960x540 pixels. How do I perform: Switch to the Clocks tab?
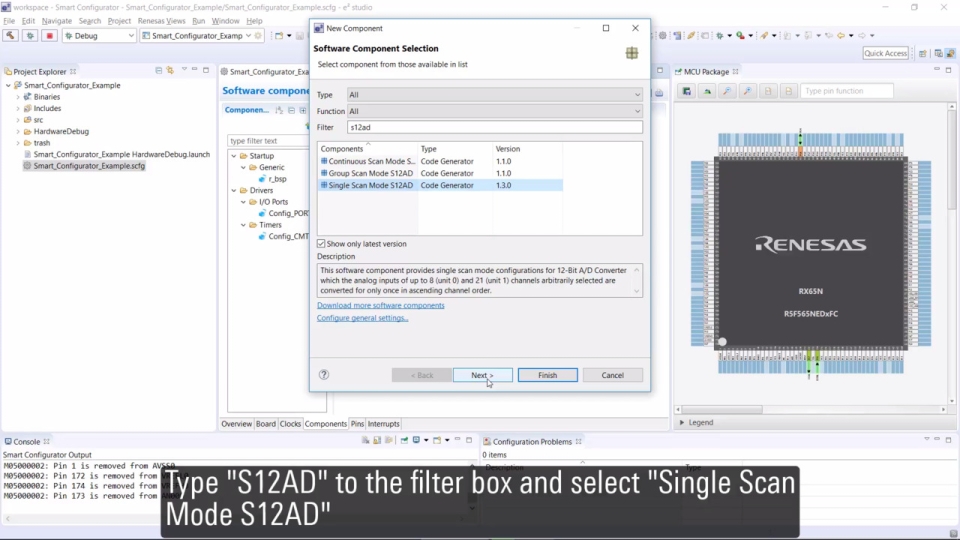tap(290, 424)
